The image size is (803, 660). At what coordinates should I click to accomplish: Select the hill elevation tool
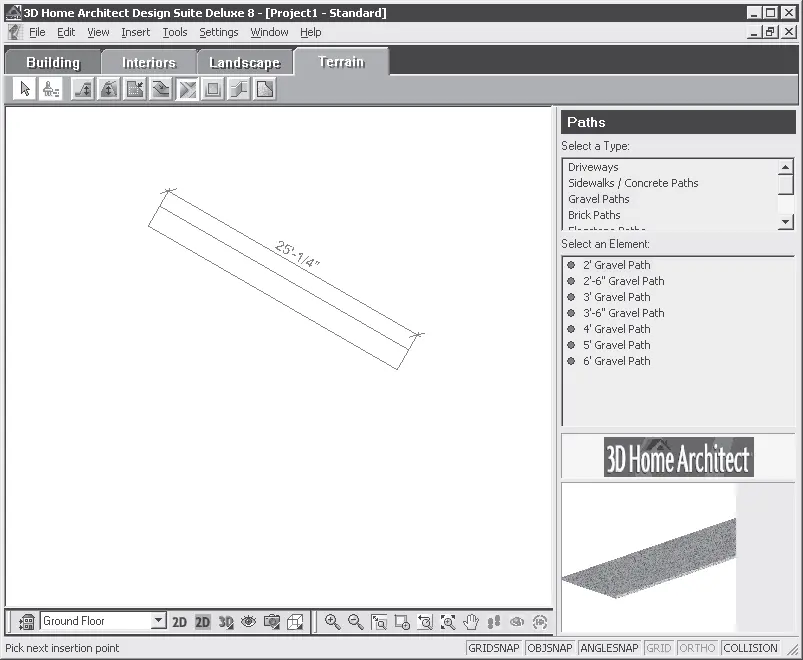[x=109, y=89]
